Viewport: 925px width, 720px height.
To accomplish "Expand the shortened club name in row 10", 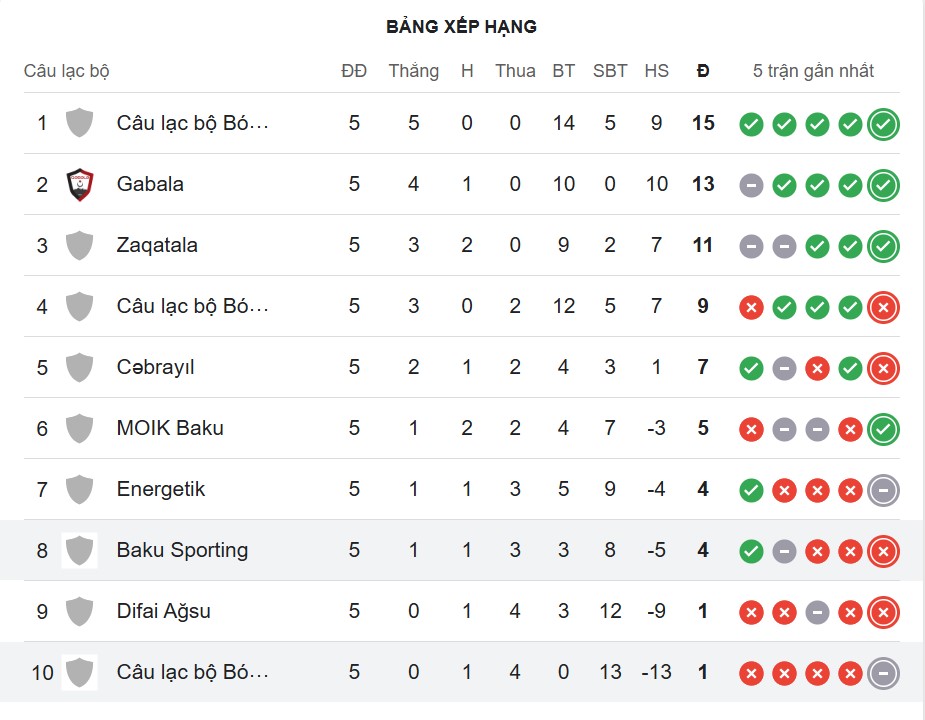I will pos(193,673).
